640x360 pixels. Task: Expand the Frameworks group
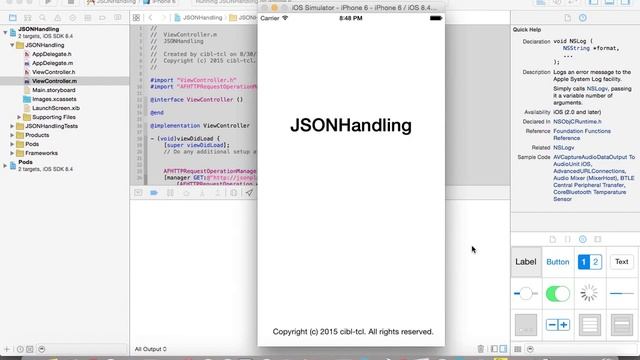[x=12, y=153]
